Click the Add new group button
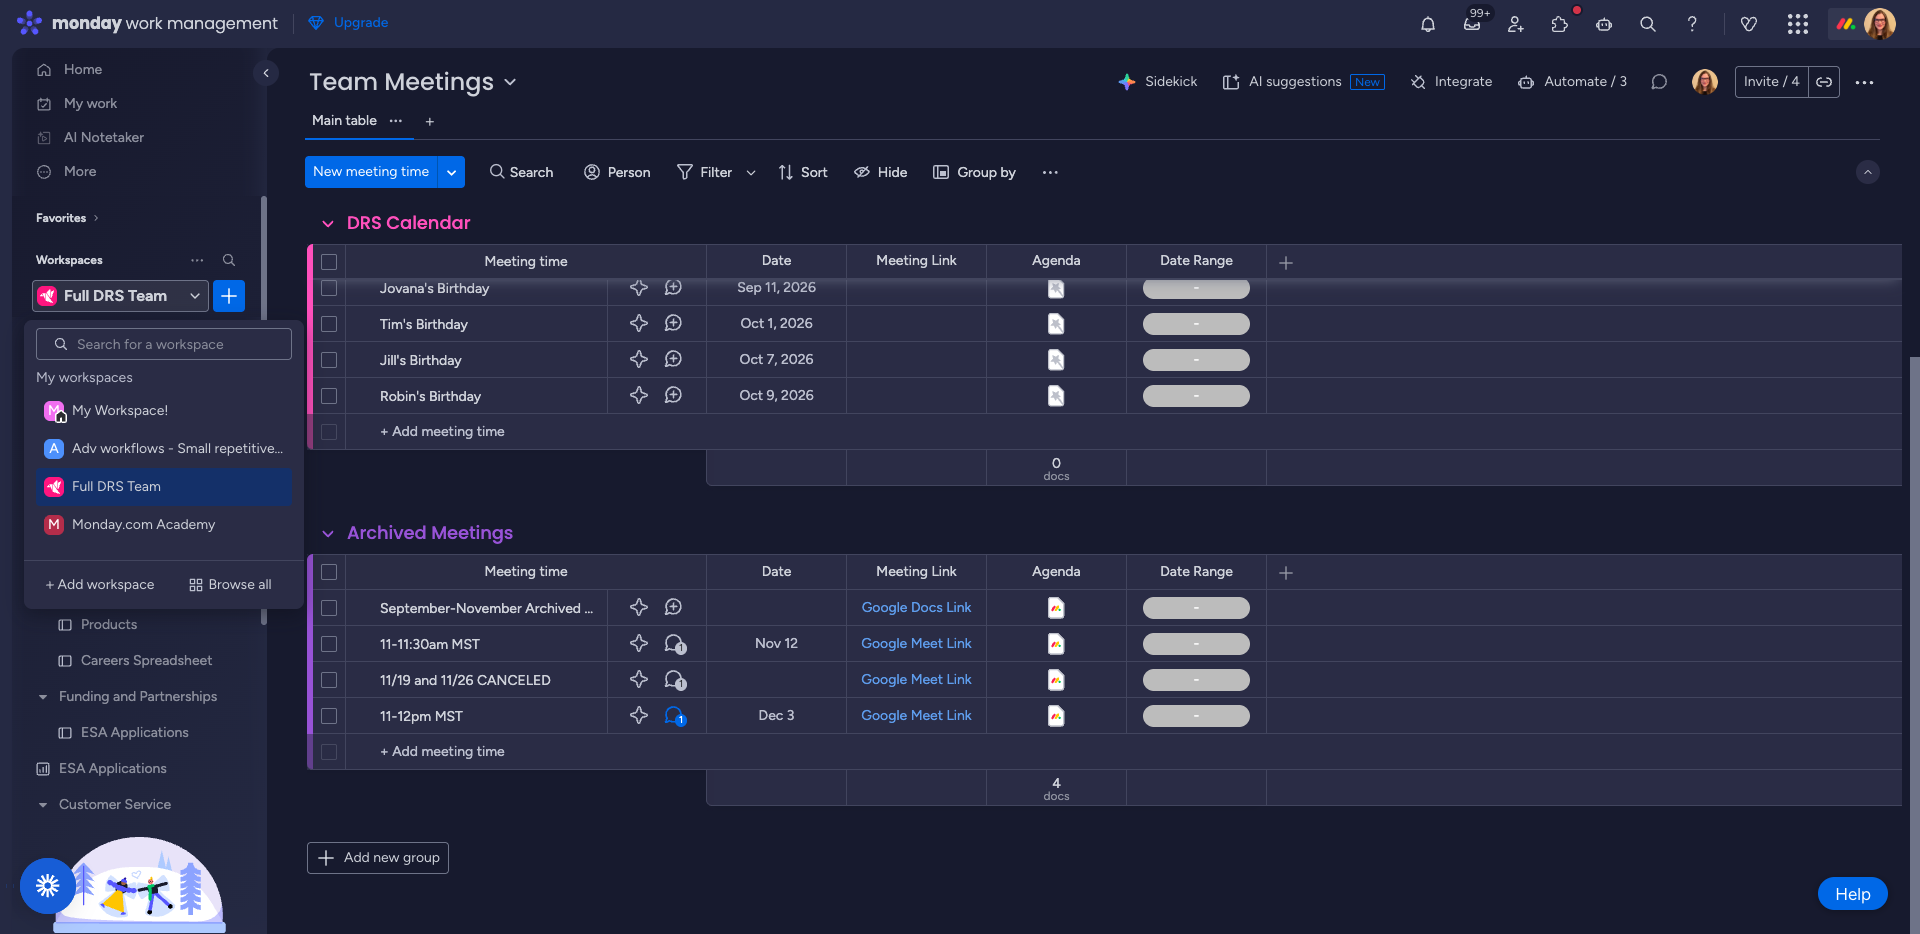The height and width of the screenshot is (934, 1920). (x=378, y=858)
